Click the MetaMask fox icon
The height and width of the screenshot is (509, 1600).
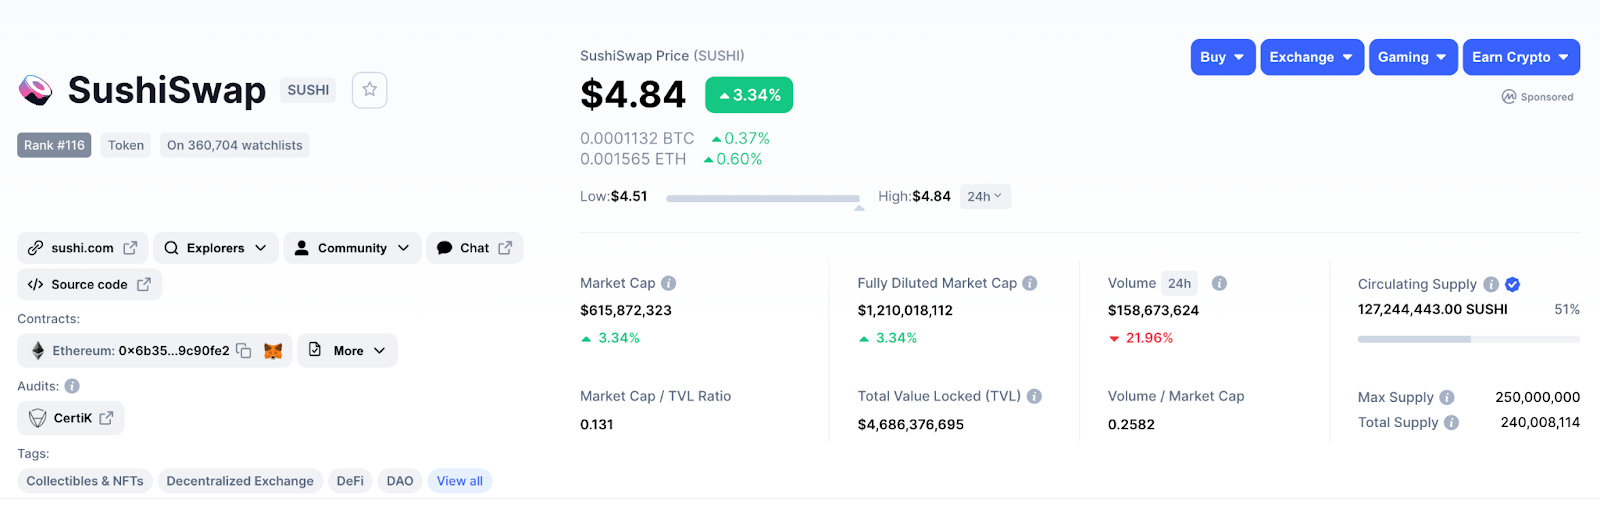[x=273, y=351]
